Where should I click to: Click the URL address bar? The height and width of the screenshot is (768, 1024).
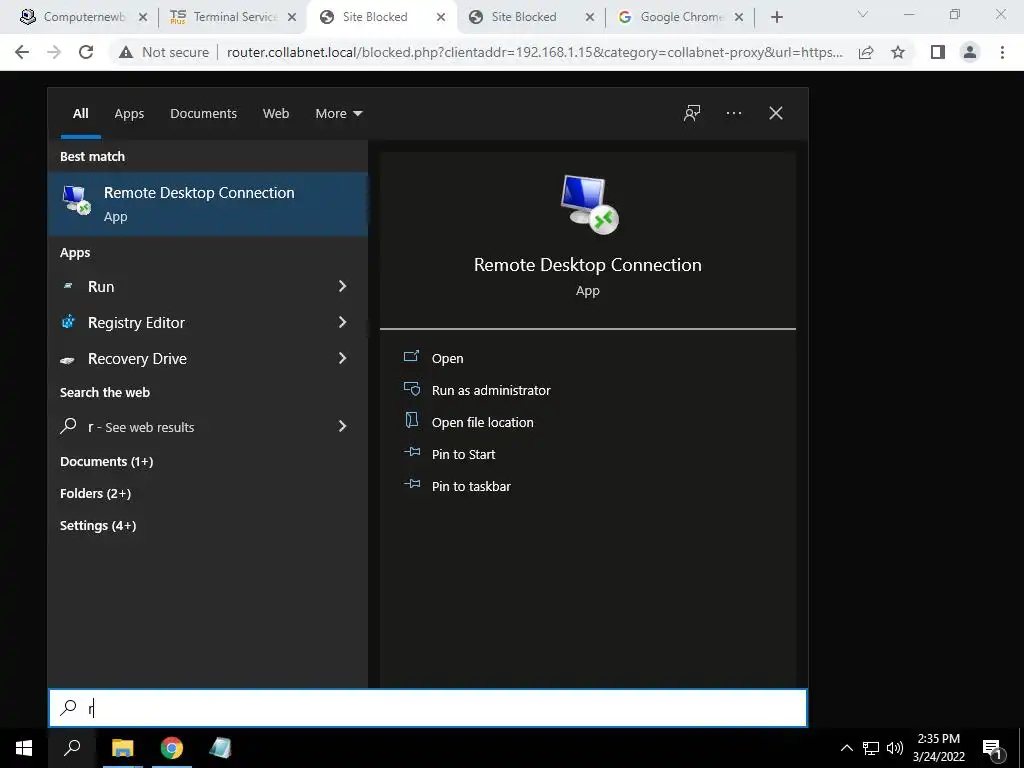pyautogui.click(x=534, y=52)
